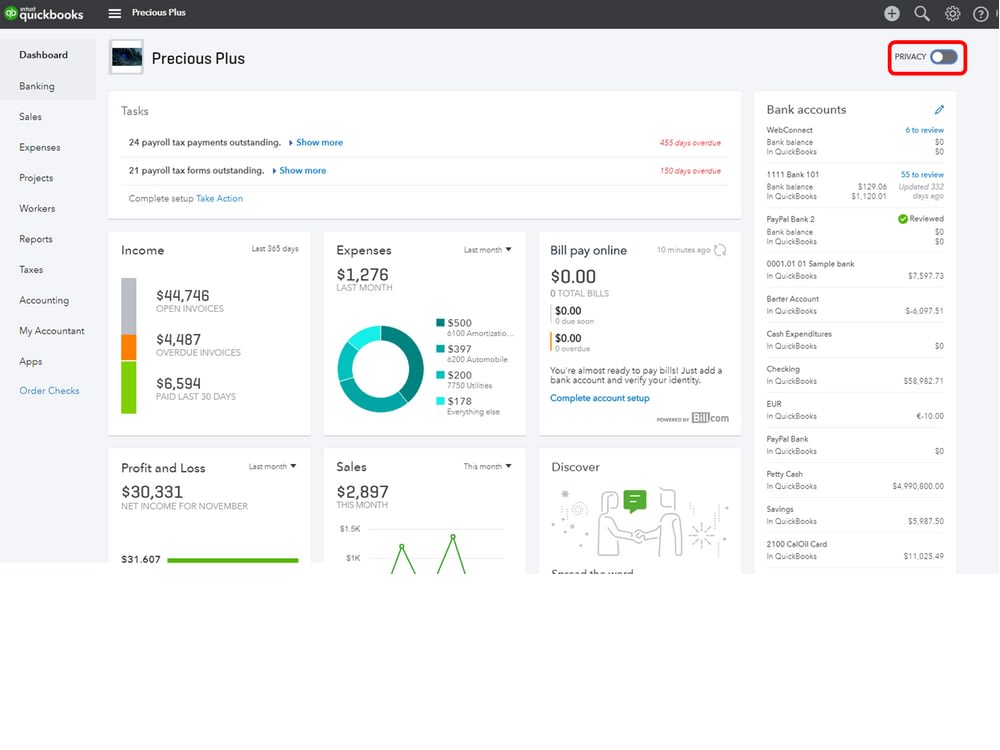
Task: Click the Expenses donut chart
Action: click(x=380, y=369)
